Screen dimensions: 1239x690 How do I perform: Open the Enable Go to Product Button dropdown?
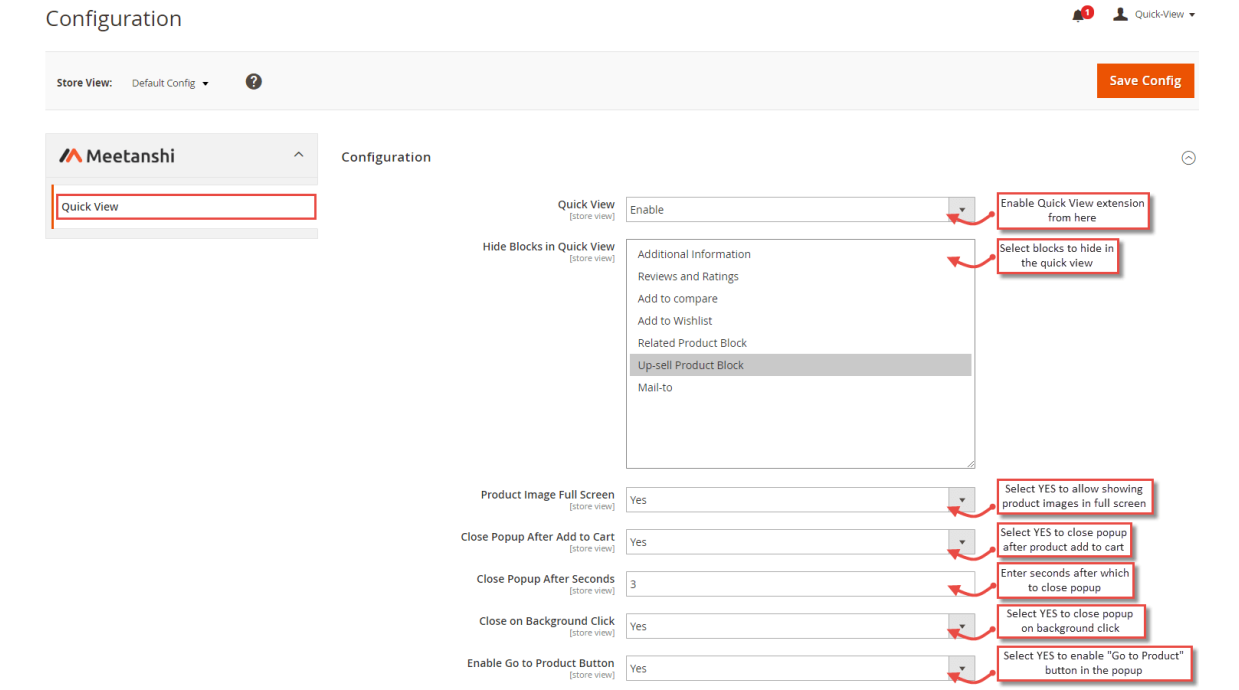point(961,667)
